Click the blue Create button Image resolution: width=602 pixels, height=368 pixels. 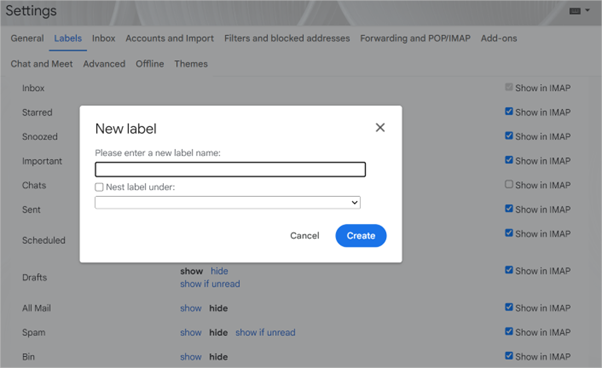(361, 236)
